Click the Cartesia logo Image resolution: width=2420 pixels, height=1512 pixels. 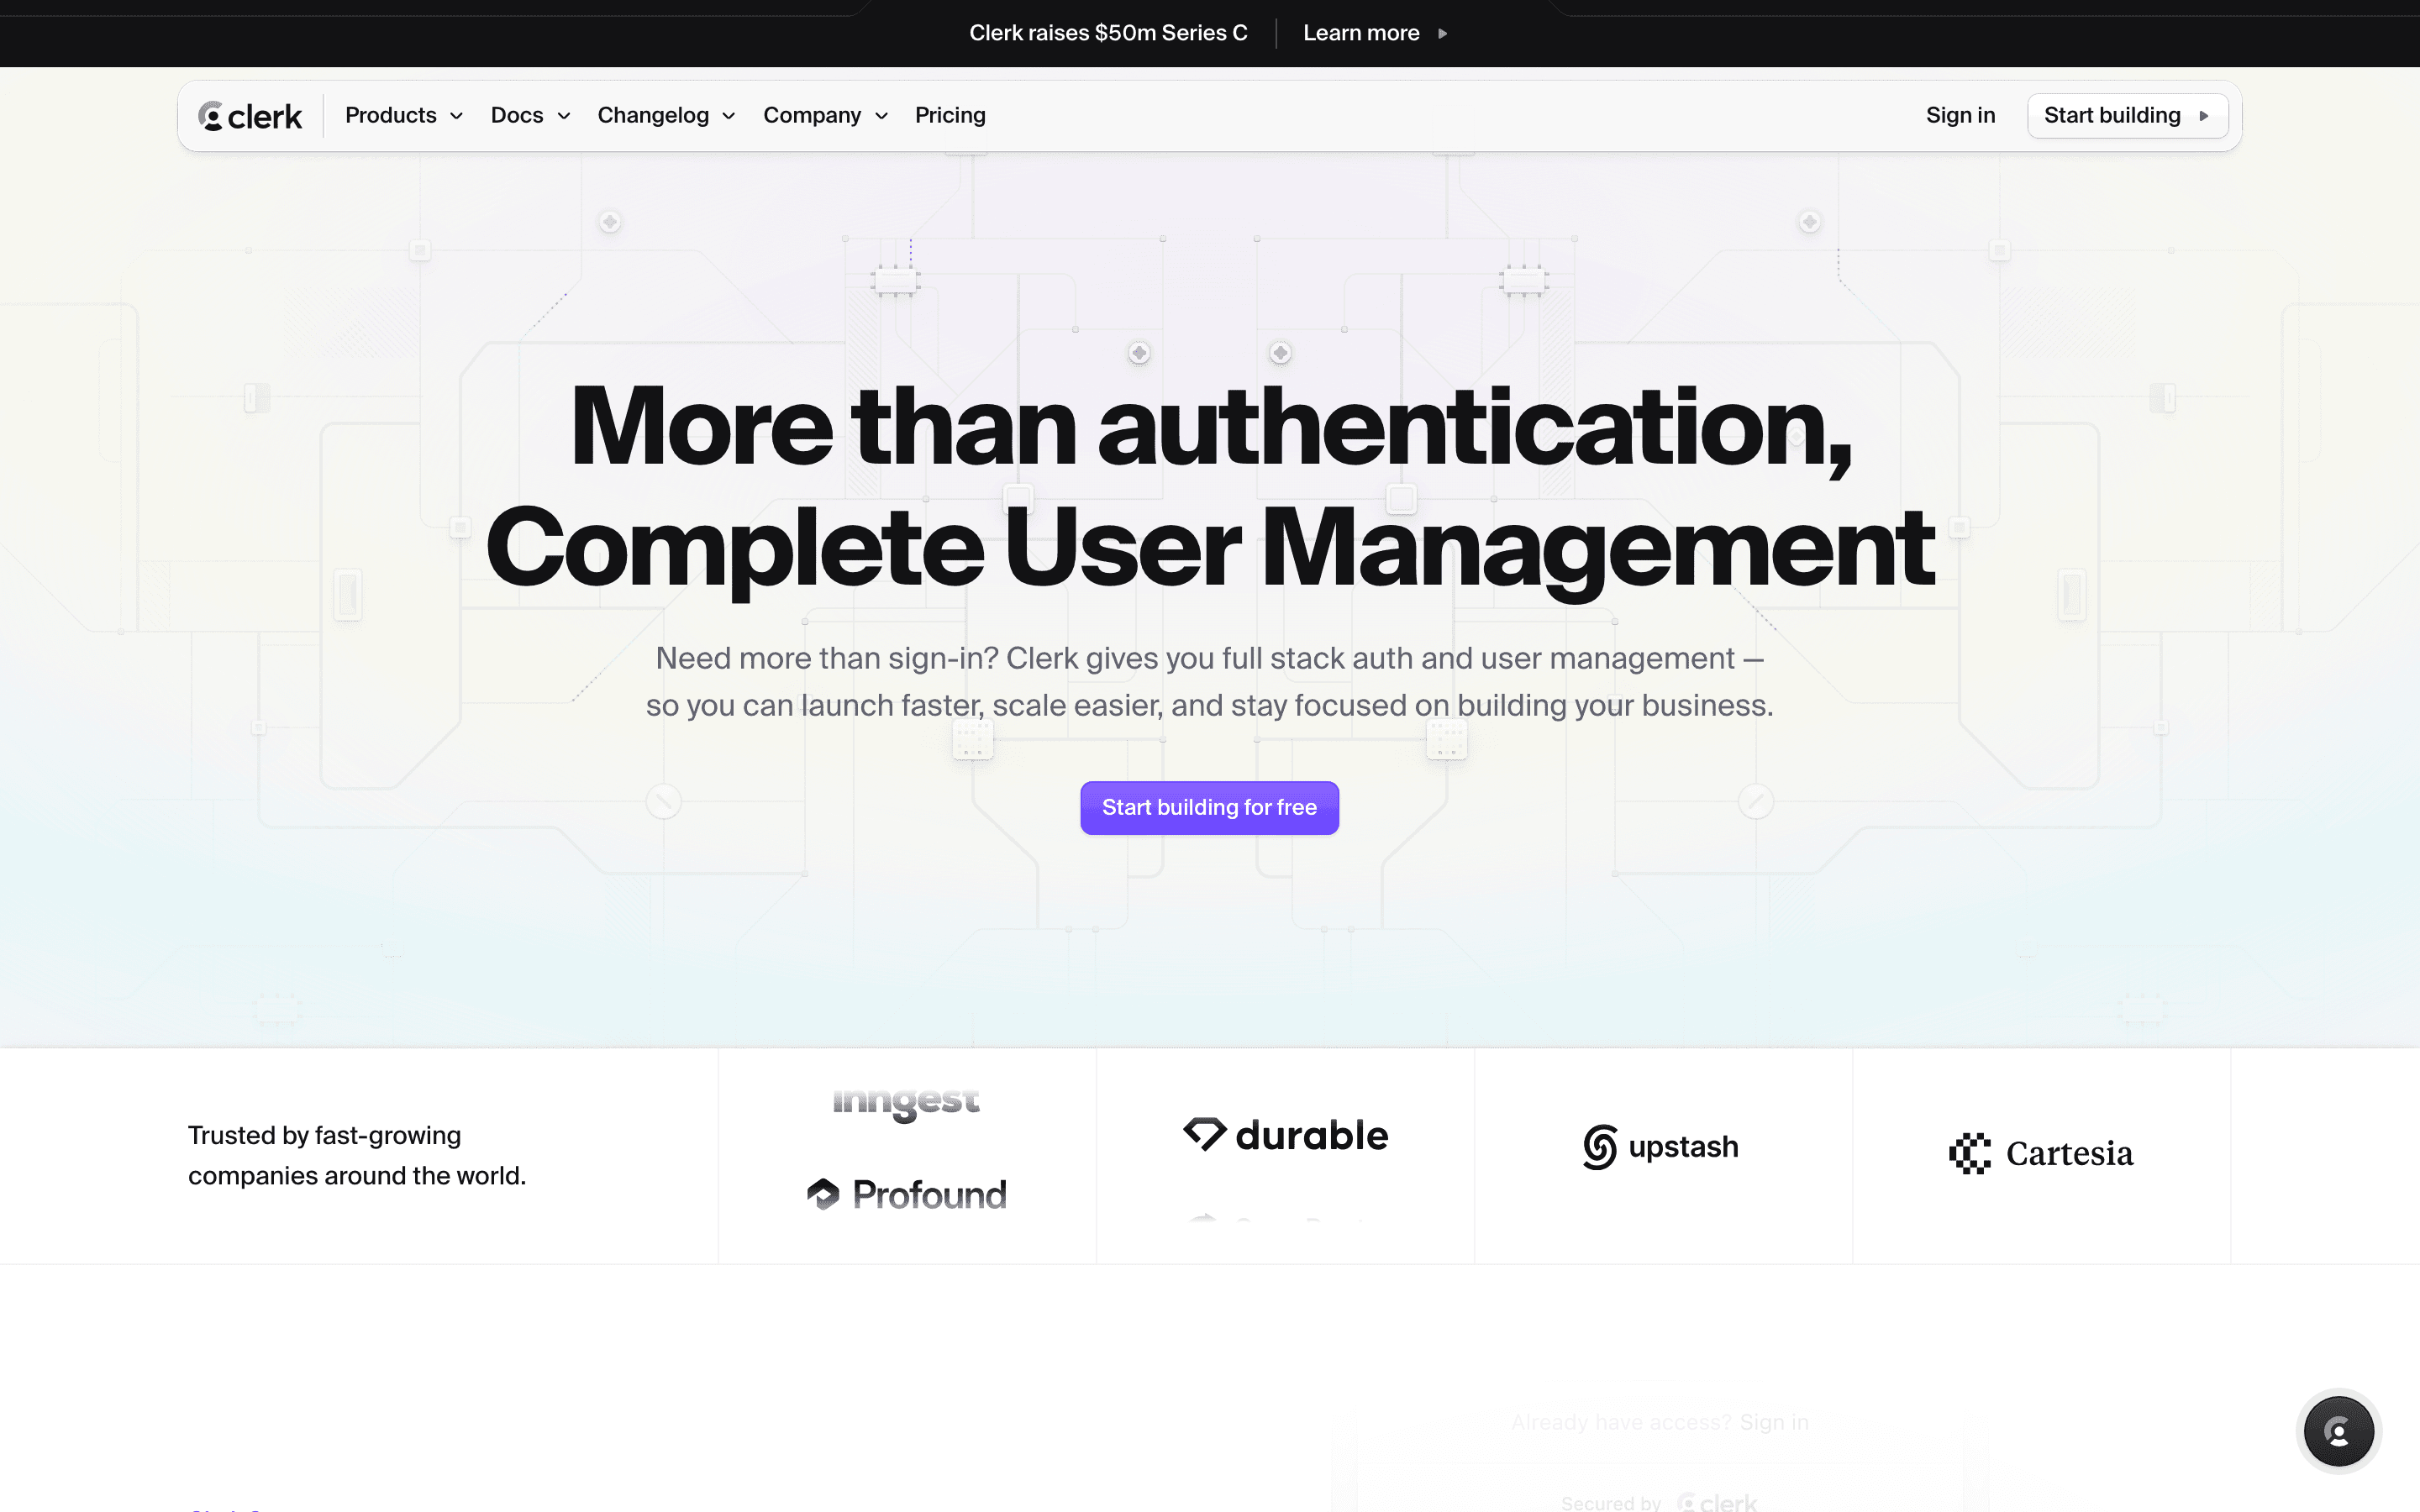2041,1153
